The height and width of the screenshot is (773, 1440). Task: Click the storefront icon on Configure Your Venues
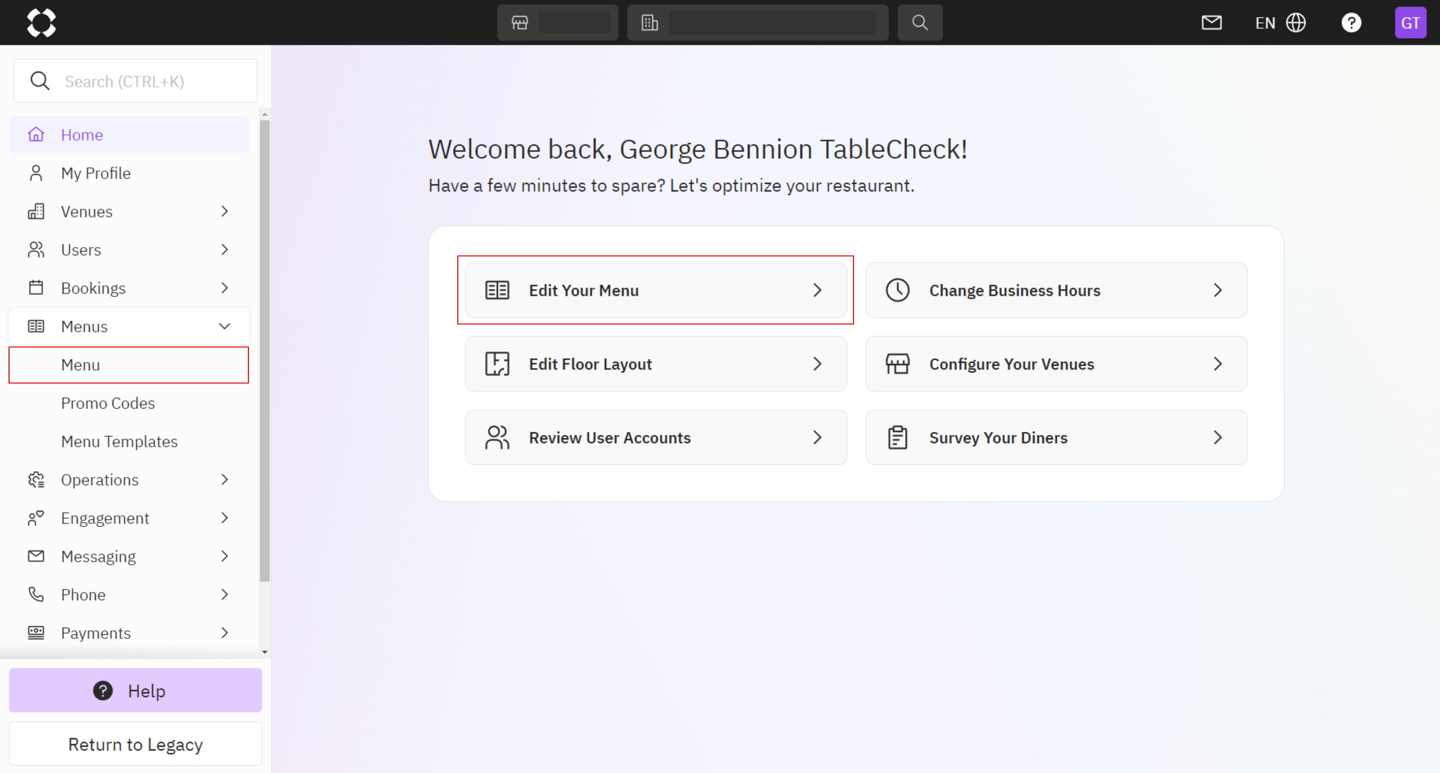[897, 364]
